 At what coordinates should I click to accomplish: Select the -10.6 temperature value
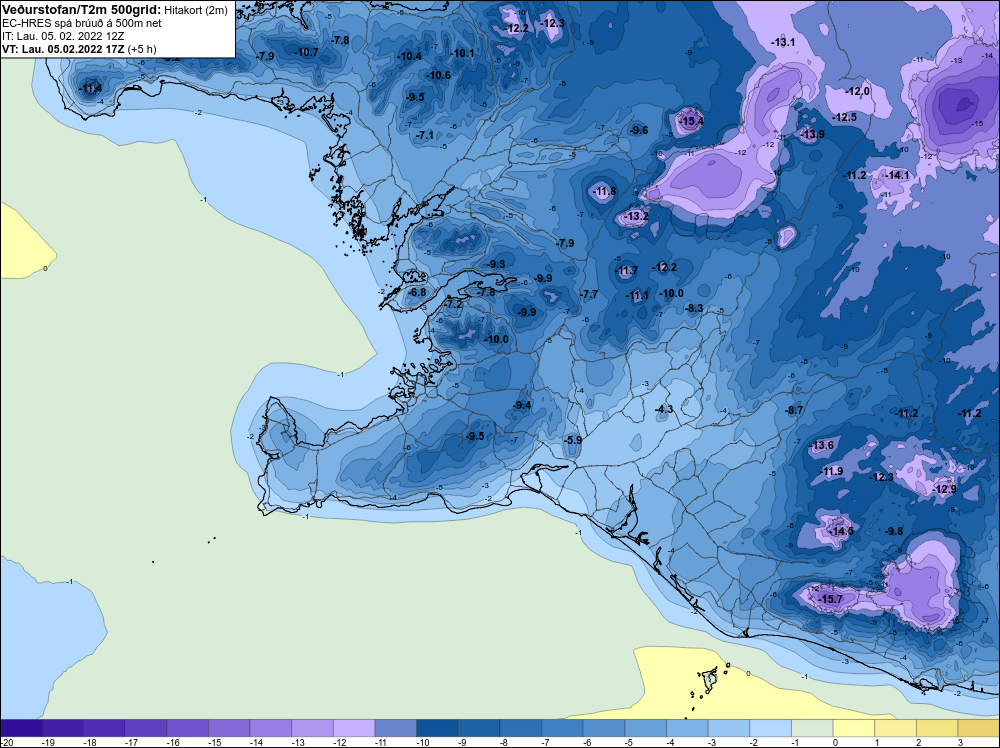click(438, 75)
